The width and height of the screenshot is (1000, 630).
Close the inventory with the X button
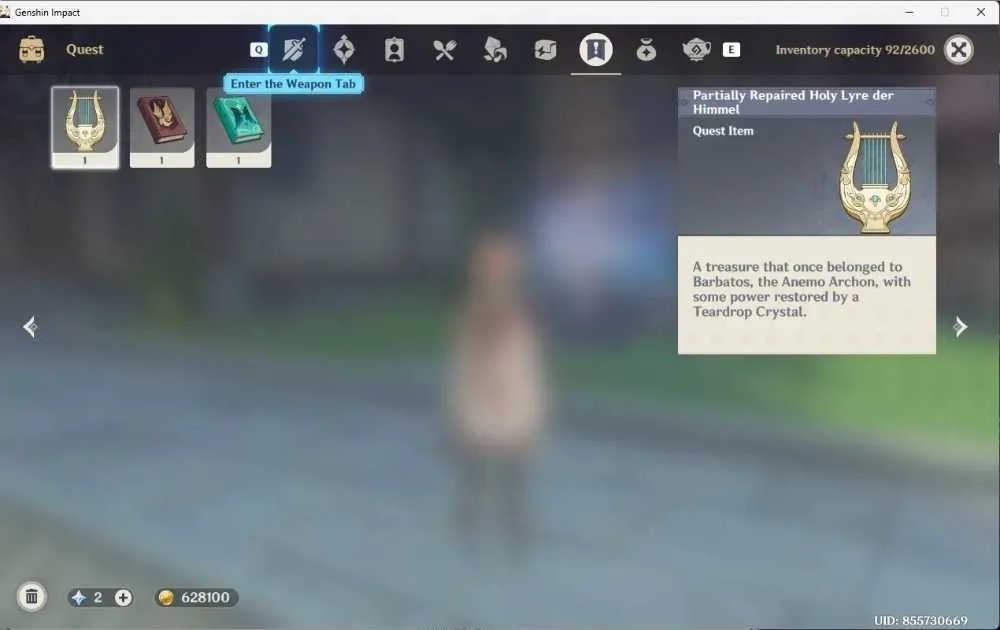tap(959, 50)
